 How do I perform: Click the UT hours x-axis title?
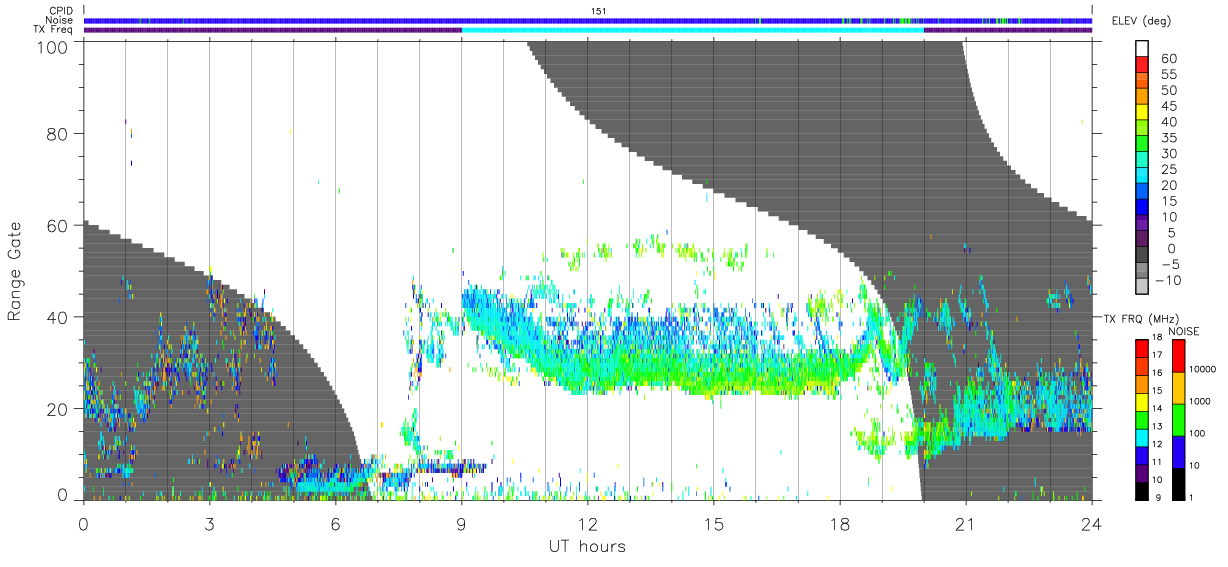pos(587,546)
